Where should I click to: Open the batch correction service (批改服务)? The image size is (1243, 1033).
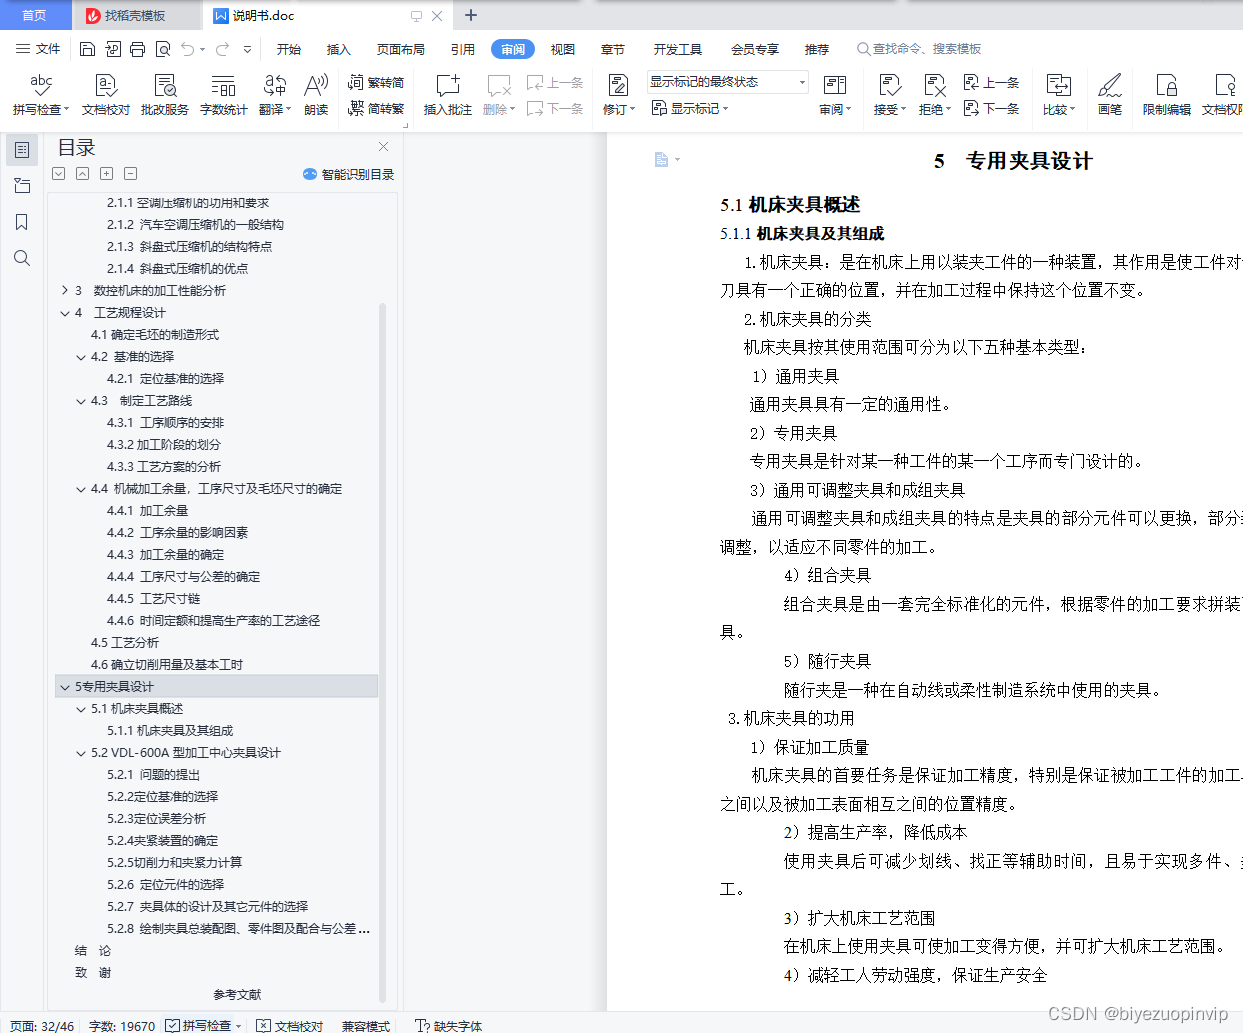(x=165, y=95)
